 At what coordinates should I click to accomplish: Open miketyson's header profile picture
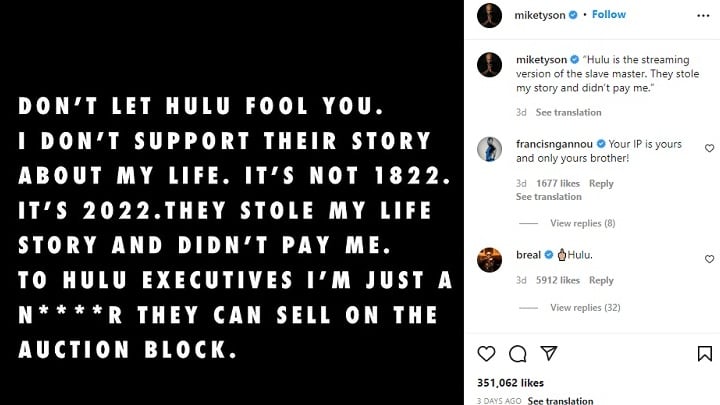[489, 16]
